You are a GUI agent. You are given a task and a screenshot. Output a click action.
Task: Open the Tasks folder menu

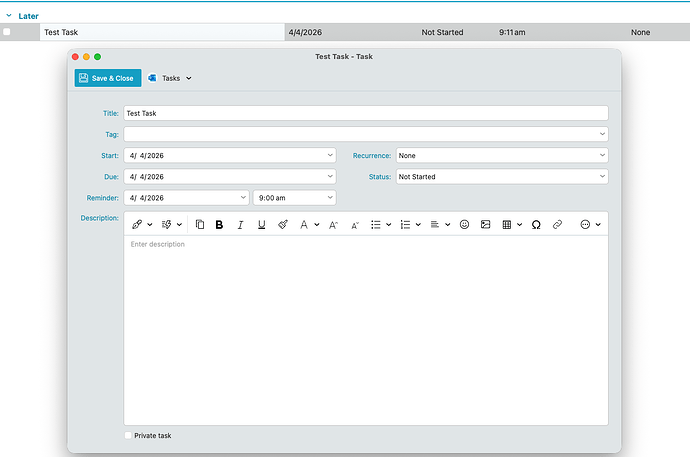pos(170,78)
